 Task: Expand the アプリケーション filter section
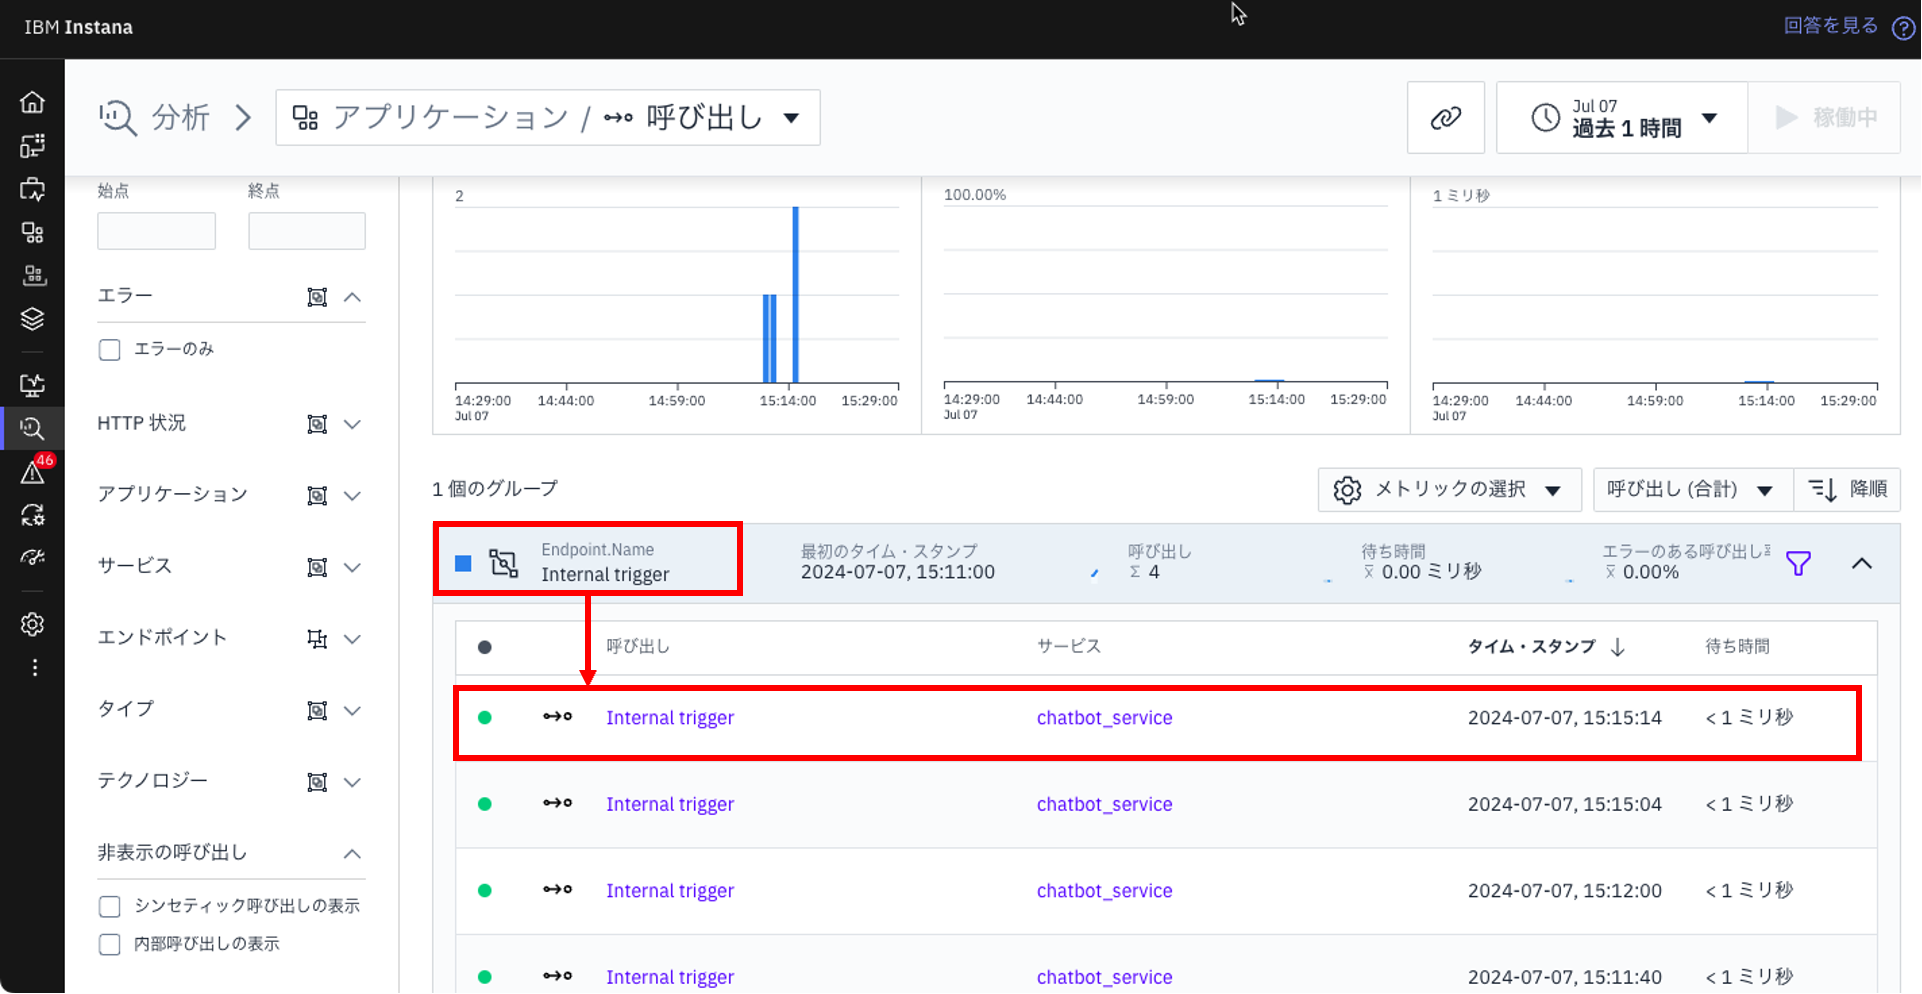[352, 496]
